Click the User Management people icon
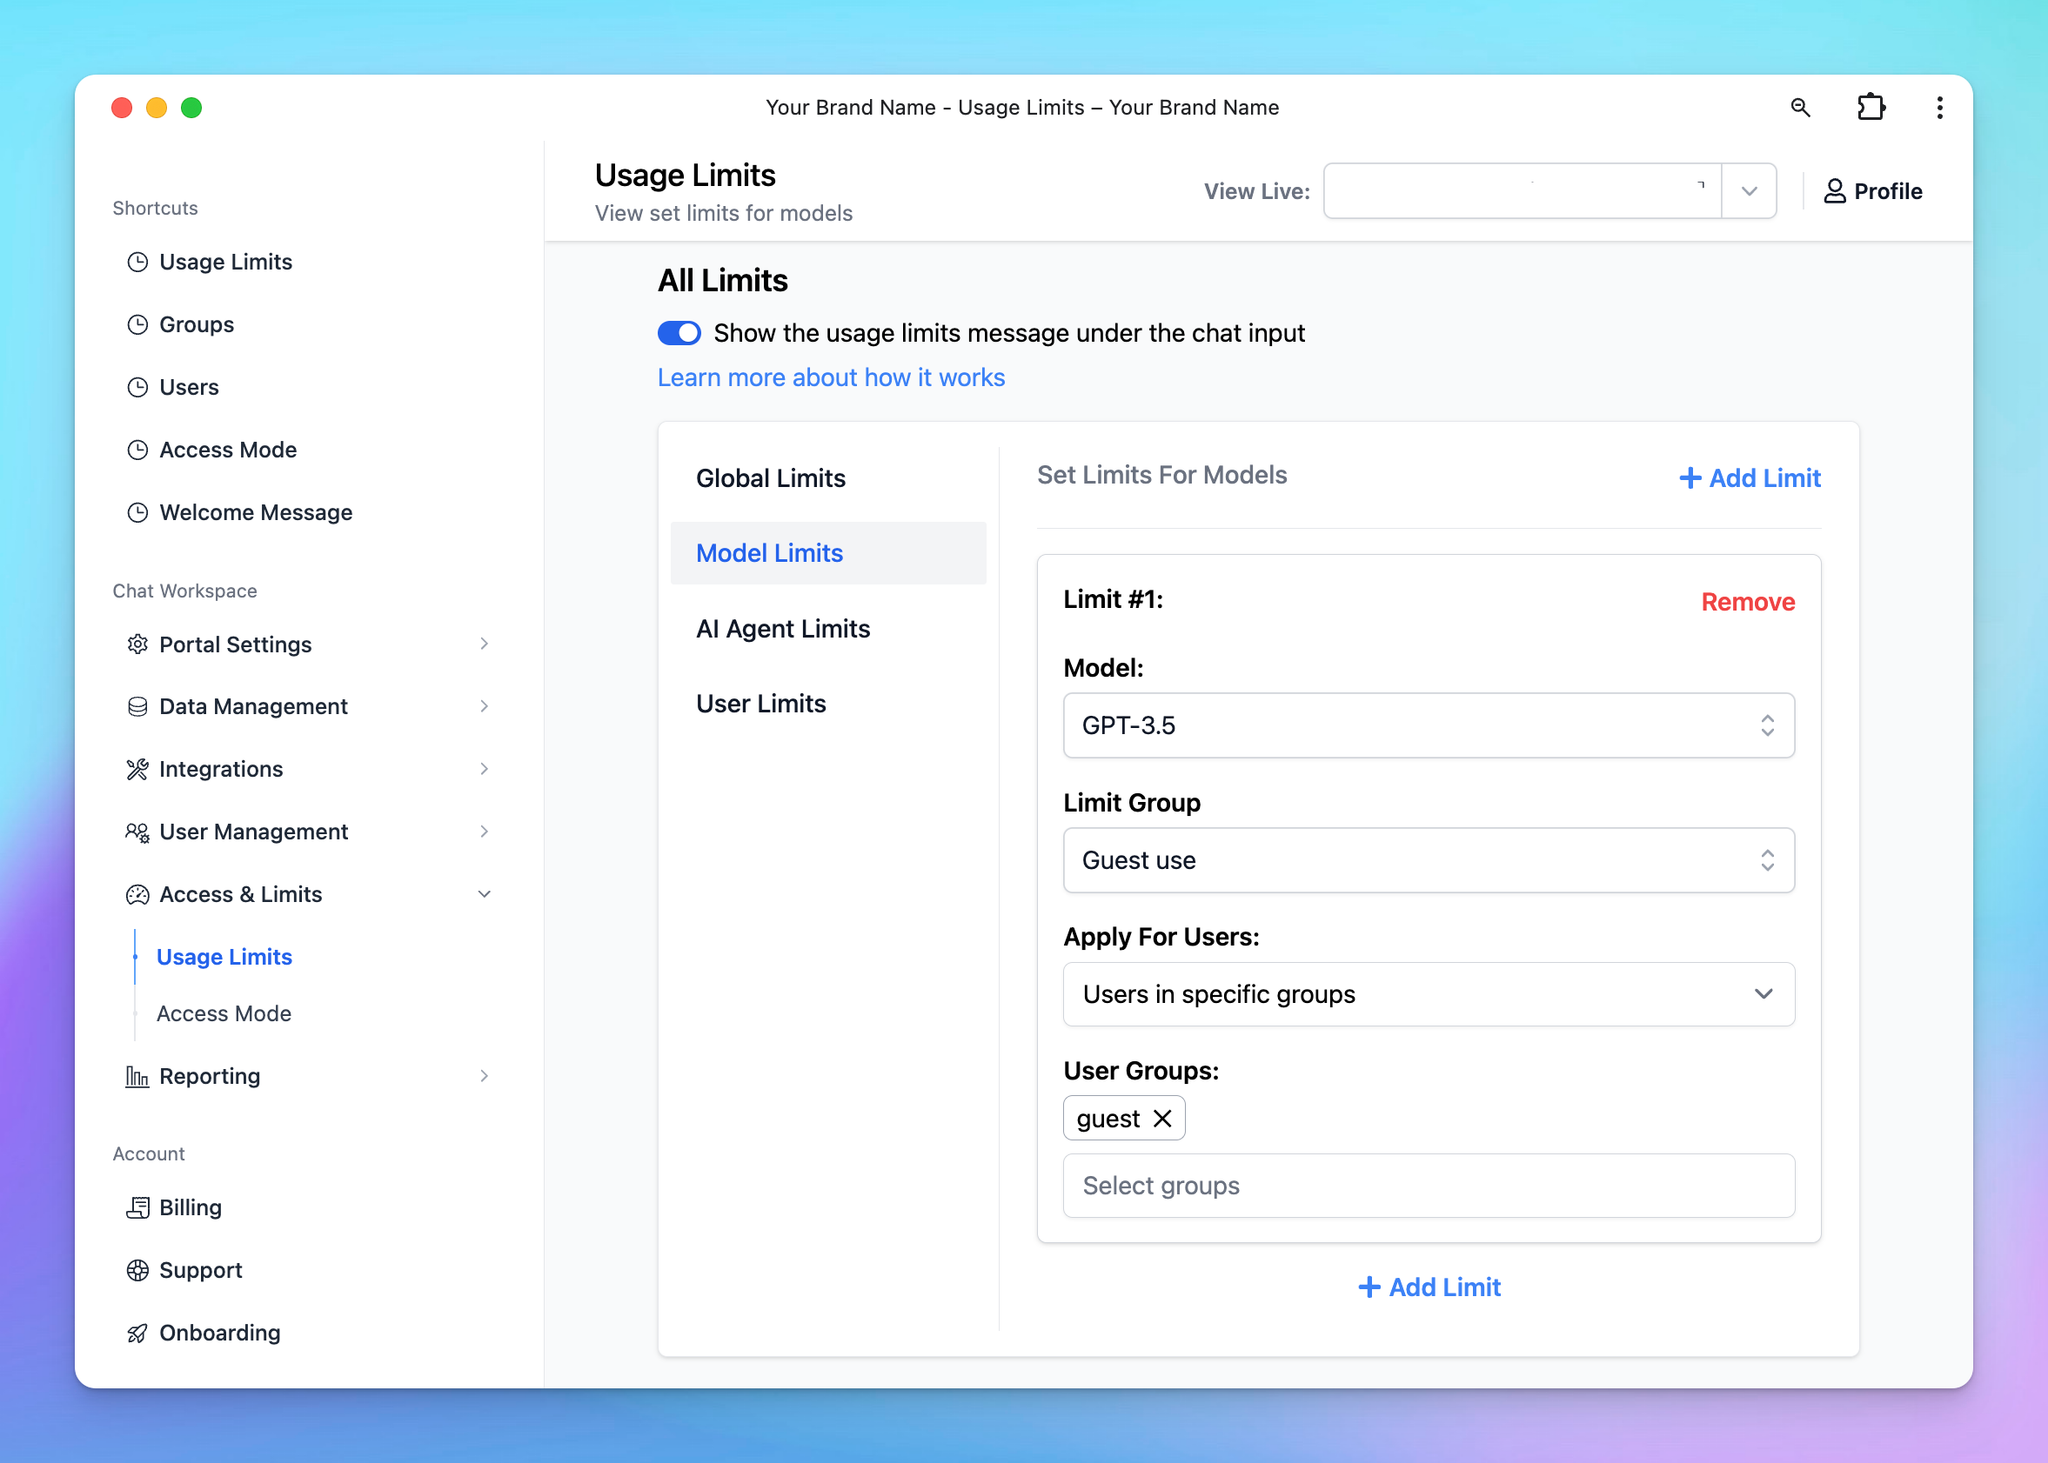The width and height of the screenshot is (2048, 1463). pyautogui.click(x=138, y=832)
